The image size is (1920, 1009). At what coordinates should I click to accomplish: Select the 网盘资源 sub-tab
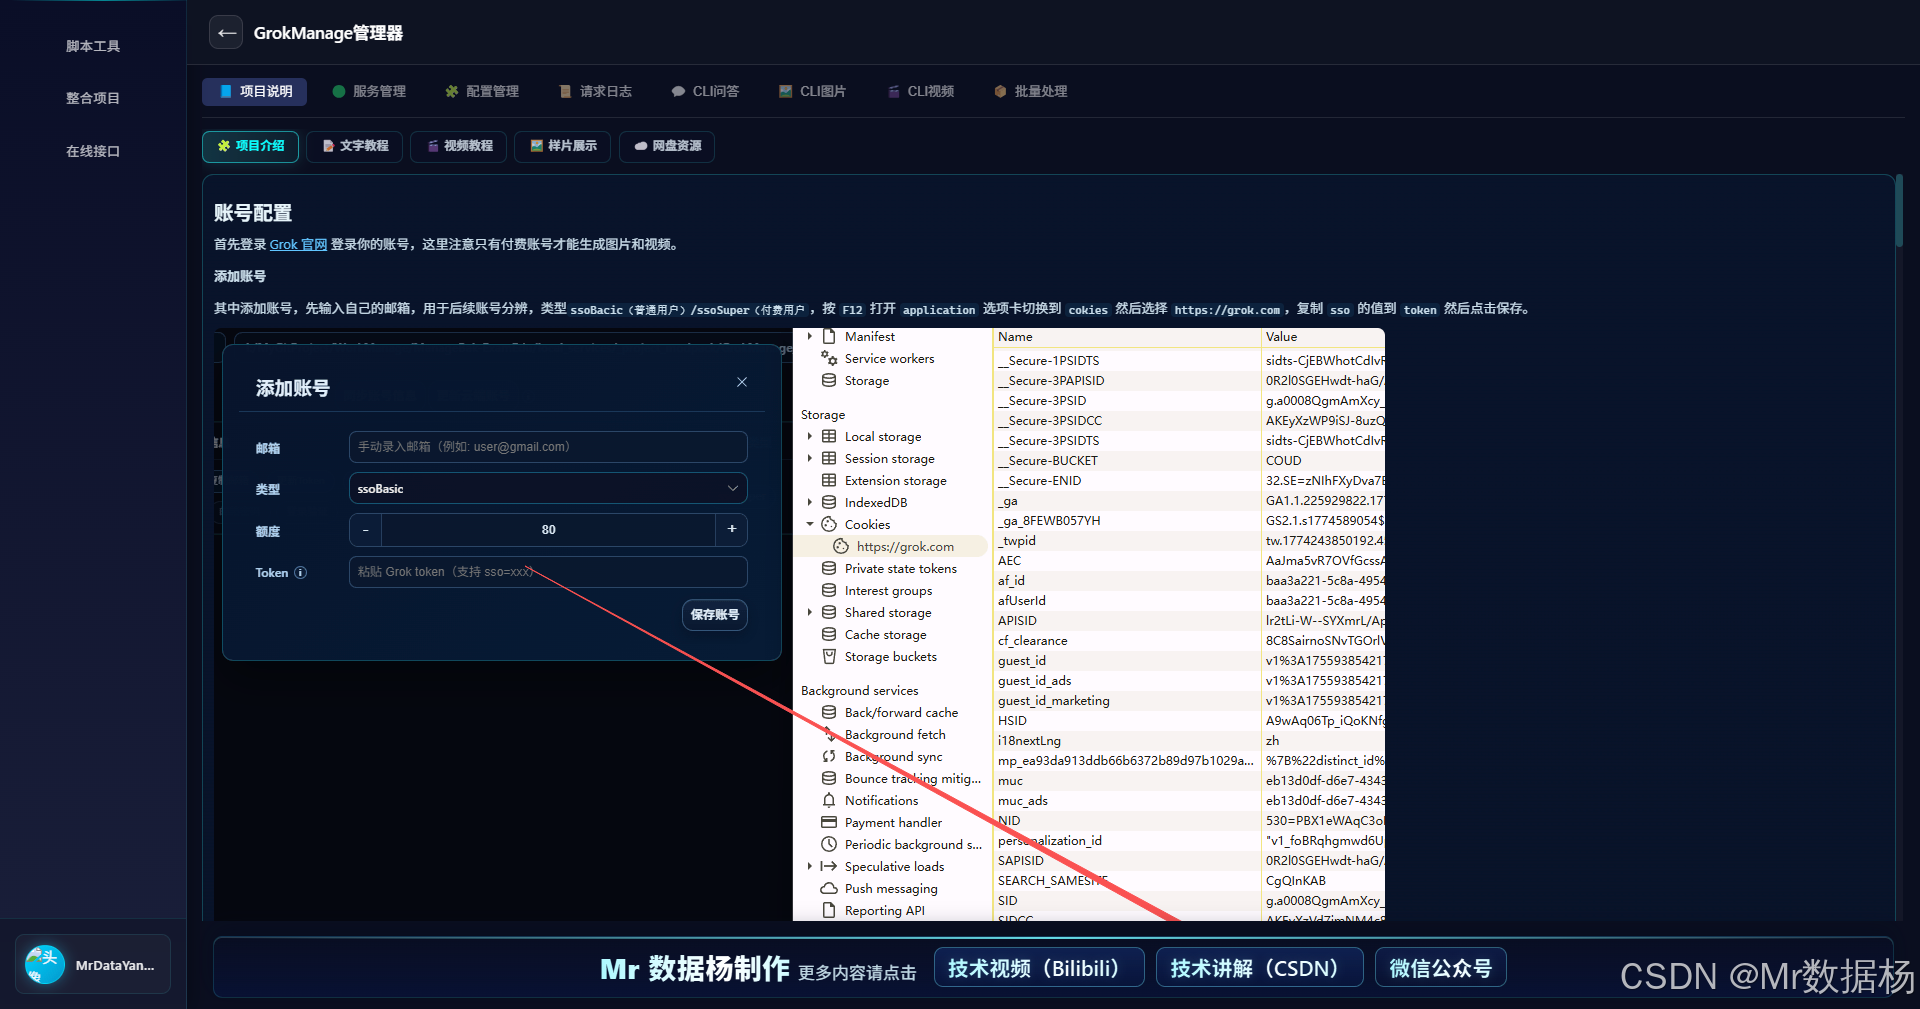667,146
